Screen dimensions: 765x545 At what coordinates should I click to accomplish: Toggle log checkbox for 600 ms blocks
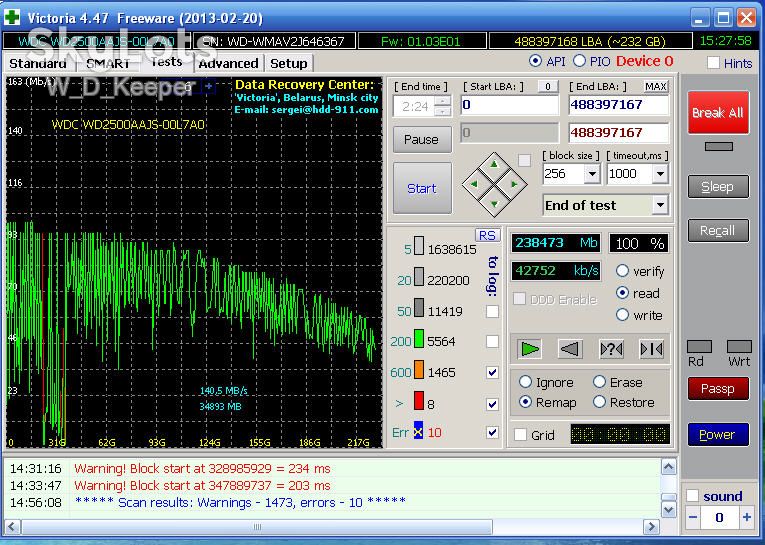pyautogui.click(x=493, y=372)
